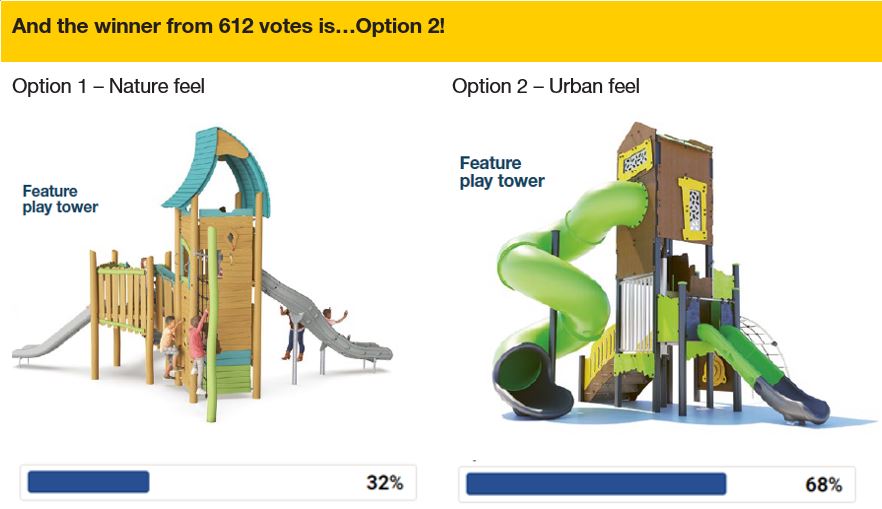Screen dimensions: 882x509
Task: Click the "Feature play tower" label beside nature tower
Action: tap(60, 199)
